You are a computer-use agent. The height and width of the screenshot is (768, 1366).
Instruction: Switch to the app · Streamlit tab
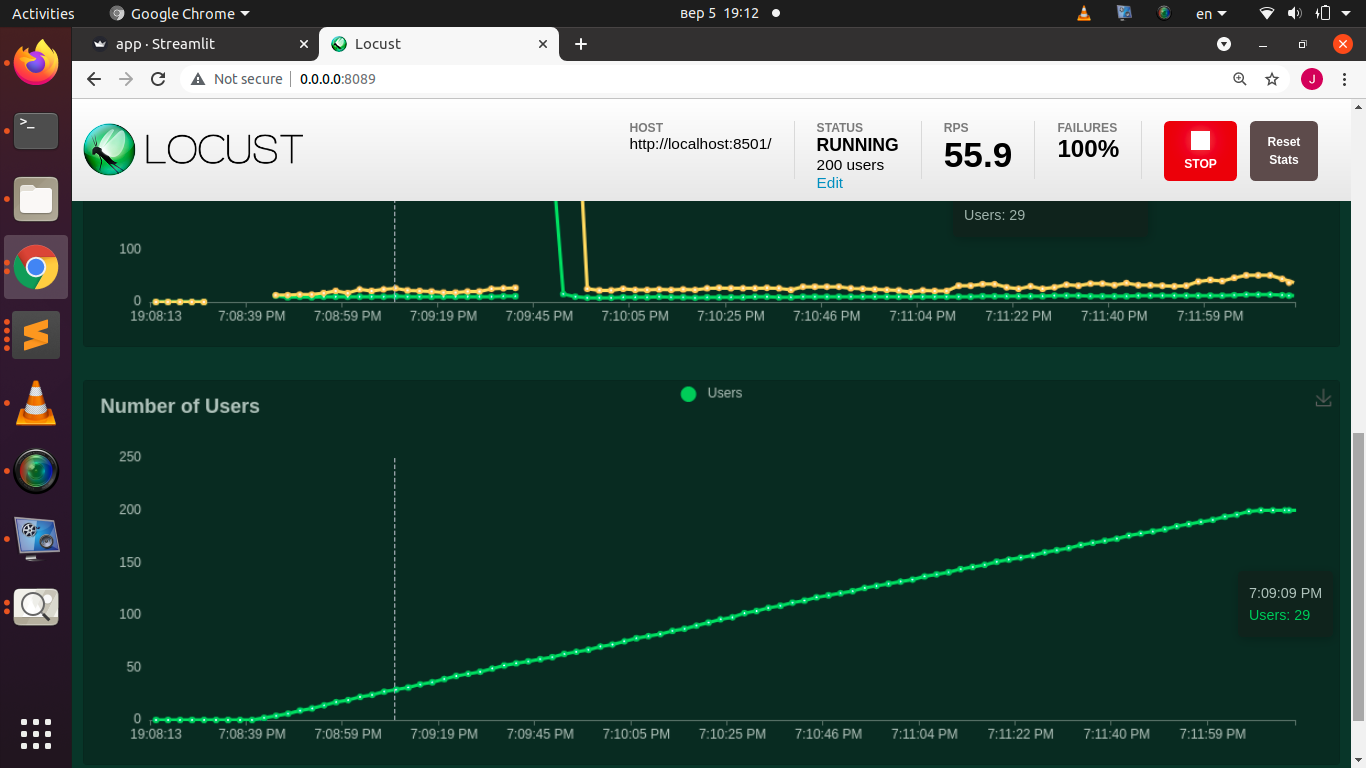point(194,44)
